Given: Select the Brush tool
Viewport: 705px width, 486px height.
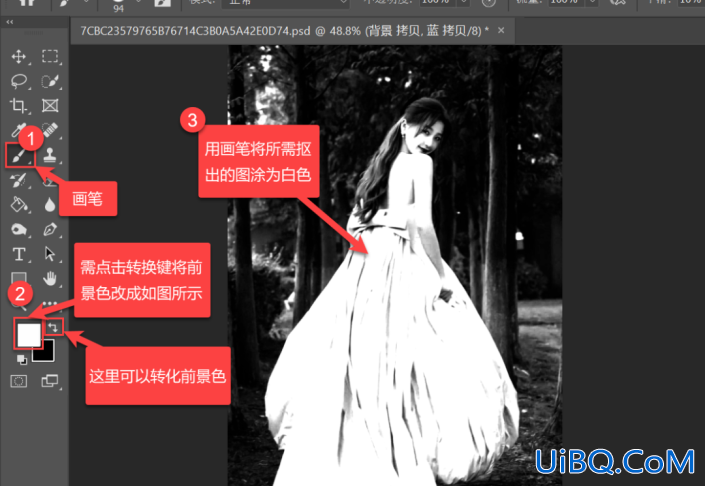Looking at the screenshot, I should coord(19,156).
